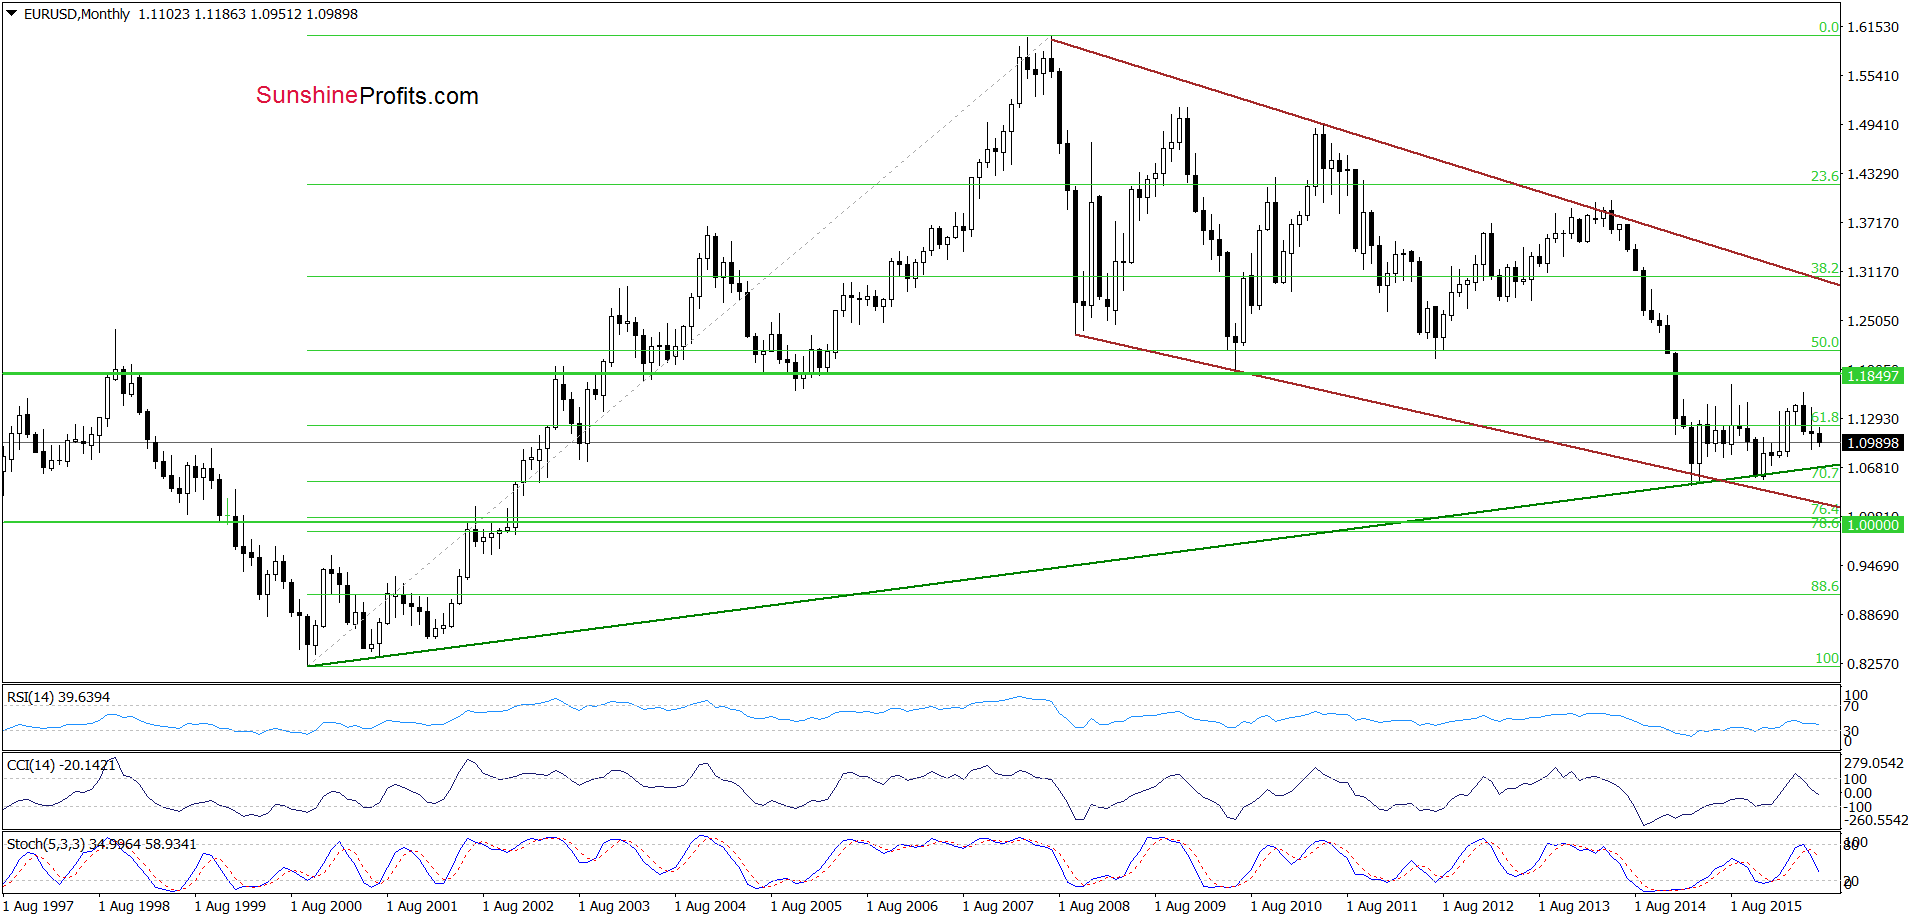
Task: Click the 1 Aug 2010 date label
Action: [1286, 906]
